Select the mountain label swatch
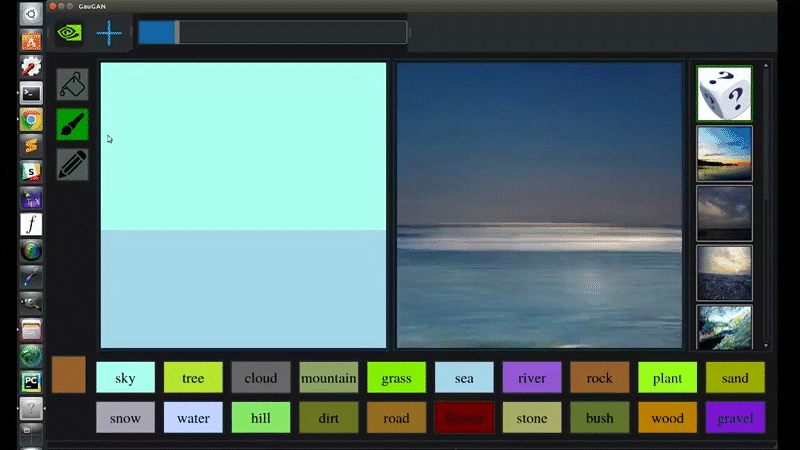Viewport: 800px width, 450px height. [329, 378]
